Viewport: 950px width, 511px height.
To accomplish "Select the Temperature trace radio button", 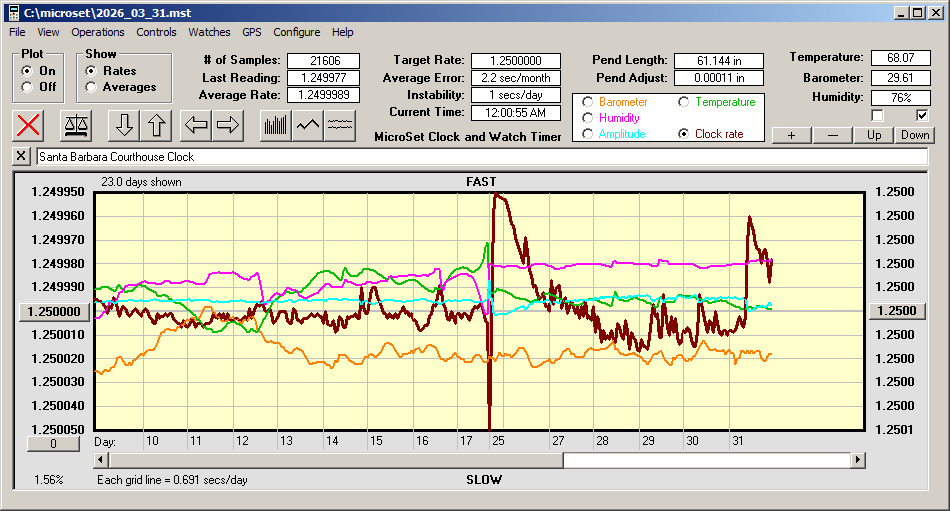I will [684, 102].
